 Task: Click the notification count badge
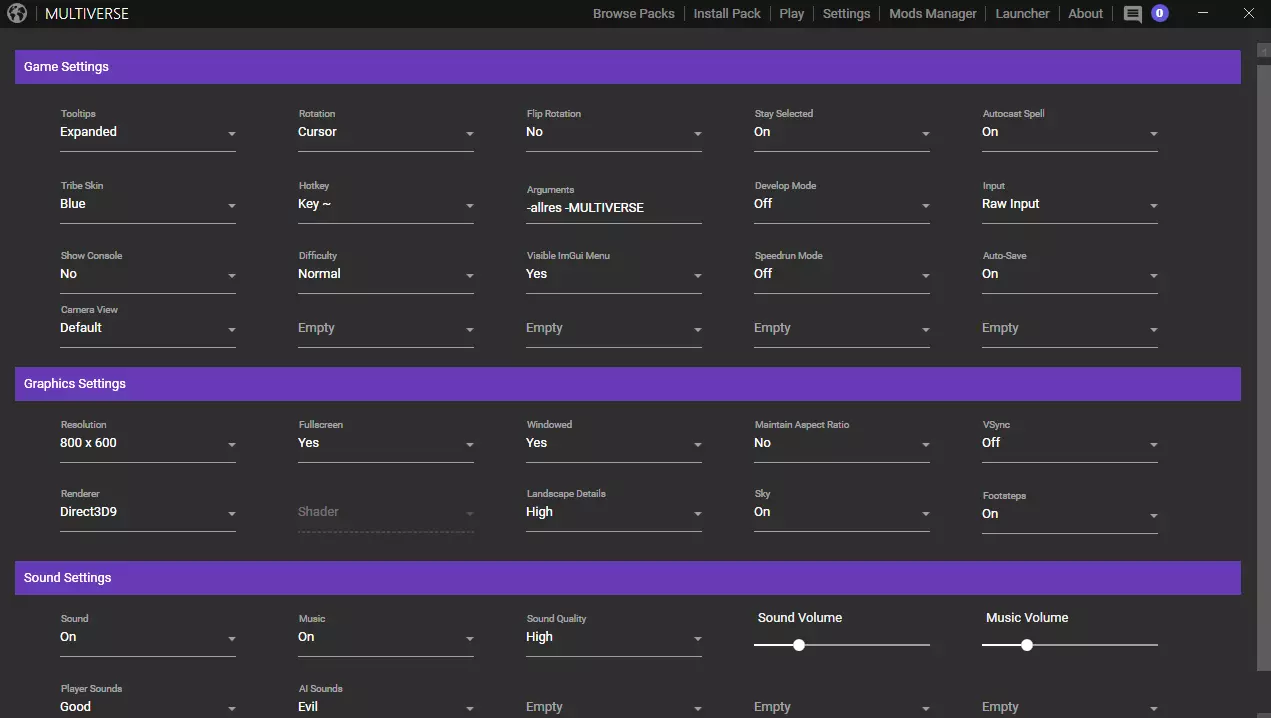tap(1160, 13)
